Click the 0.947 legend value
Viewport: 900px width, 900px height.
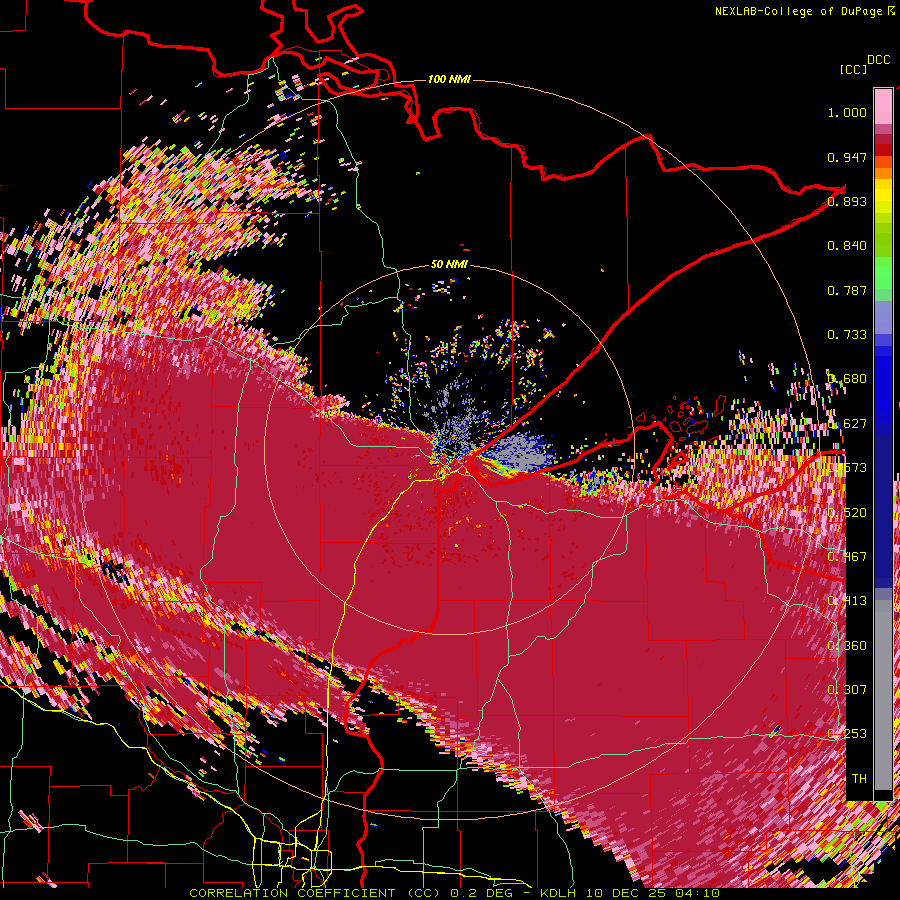[847, 157]
